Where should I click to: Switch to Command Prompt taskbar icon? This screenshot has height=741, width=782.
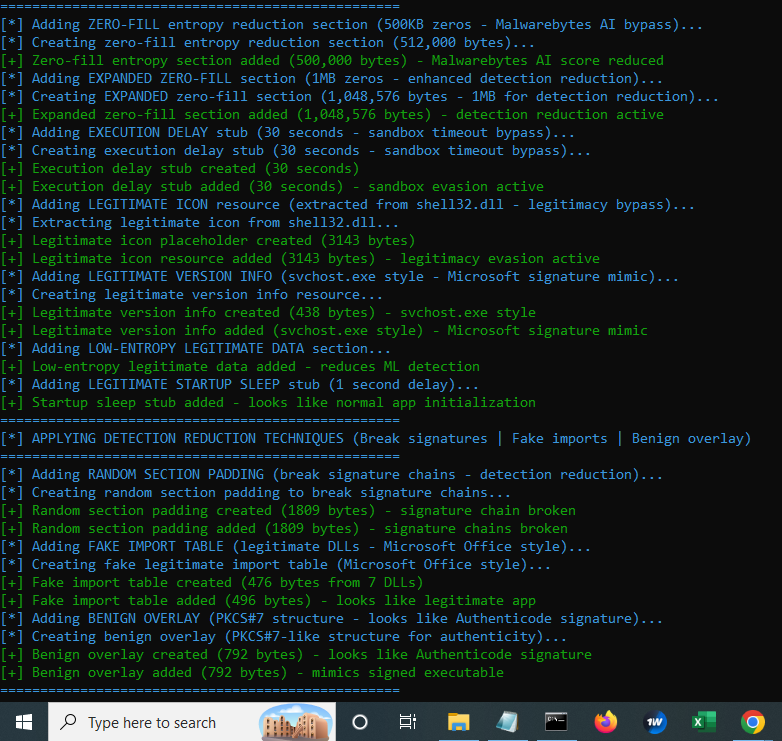click(x=556, y=722)
